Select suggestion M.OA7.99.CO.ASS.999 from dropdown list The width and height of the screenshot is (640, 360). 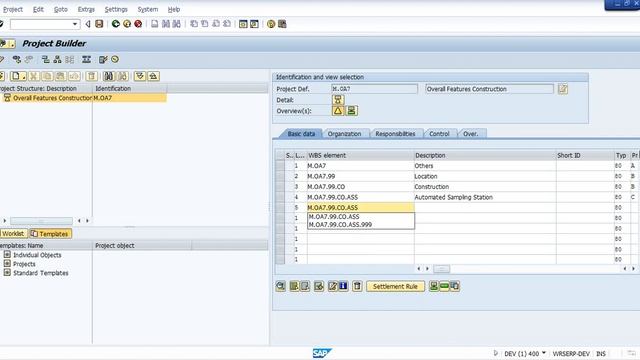coord(361,224)
